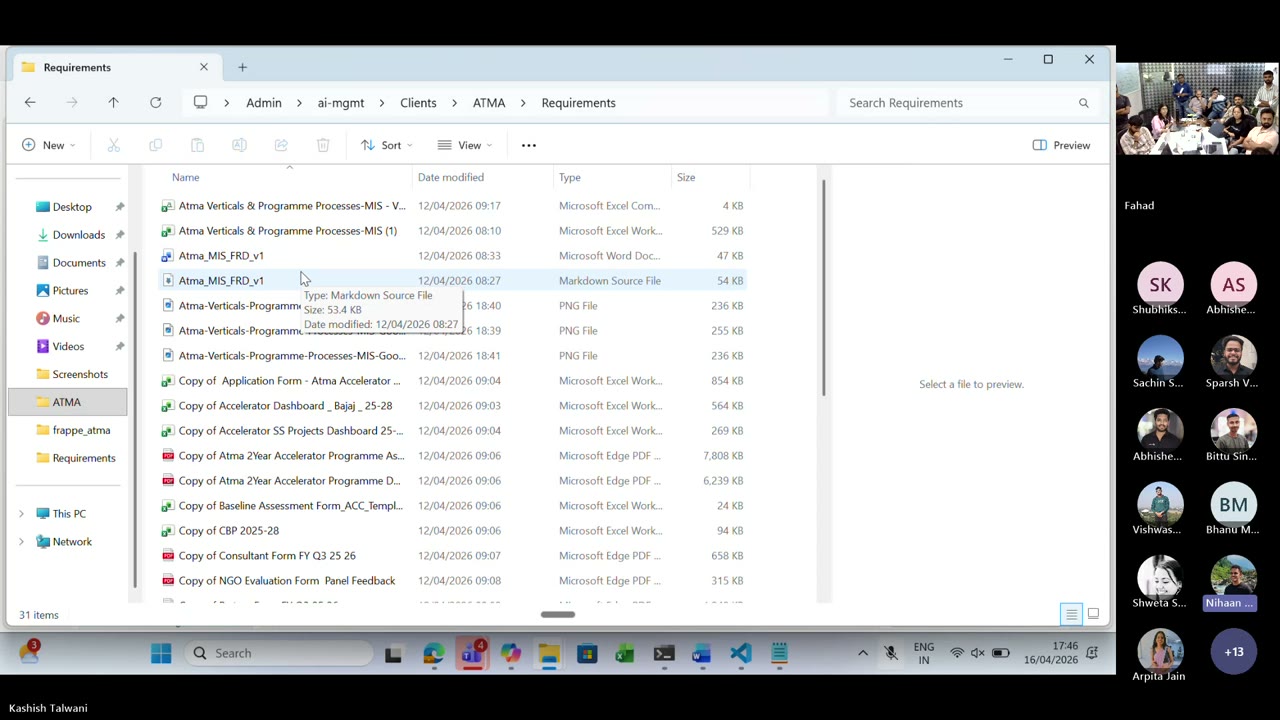Open Microsoft Teams from the taskbar
The height and width of the screenshot is (720, 1280).
471,653
